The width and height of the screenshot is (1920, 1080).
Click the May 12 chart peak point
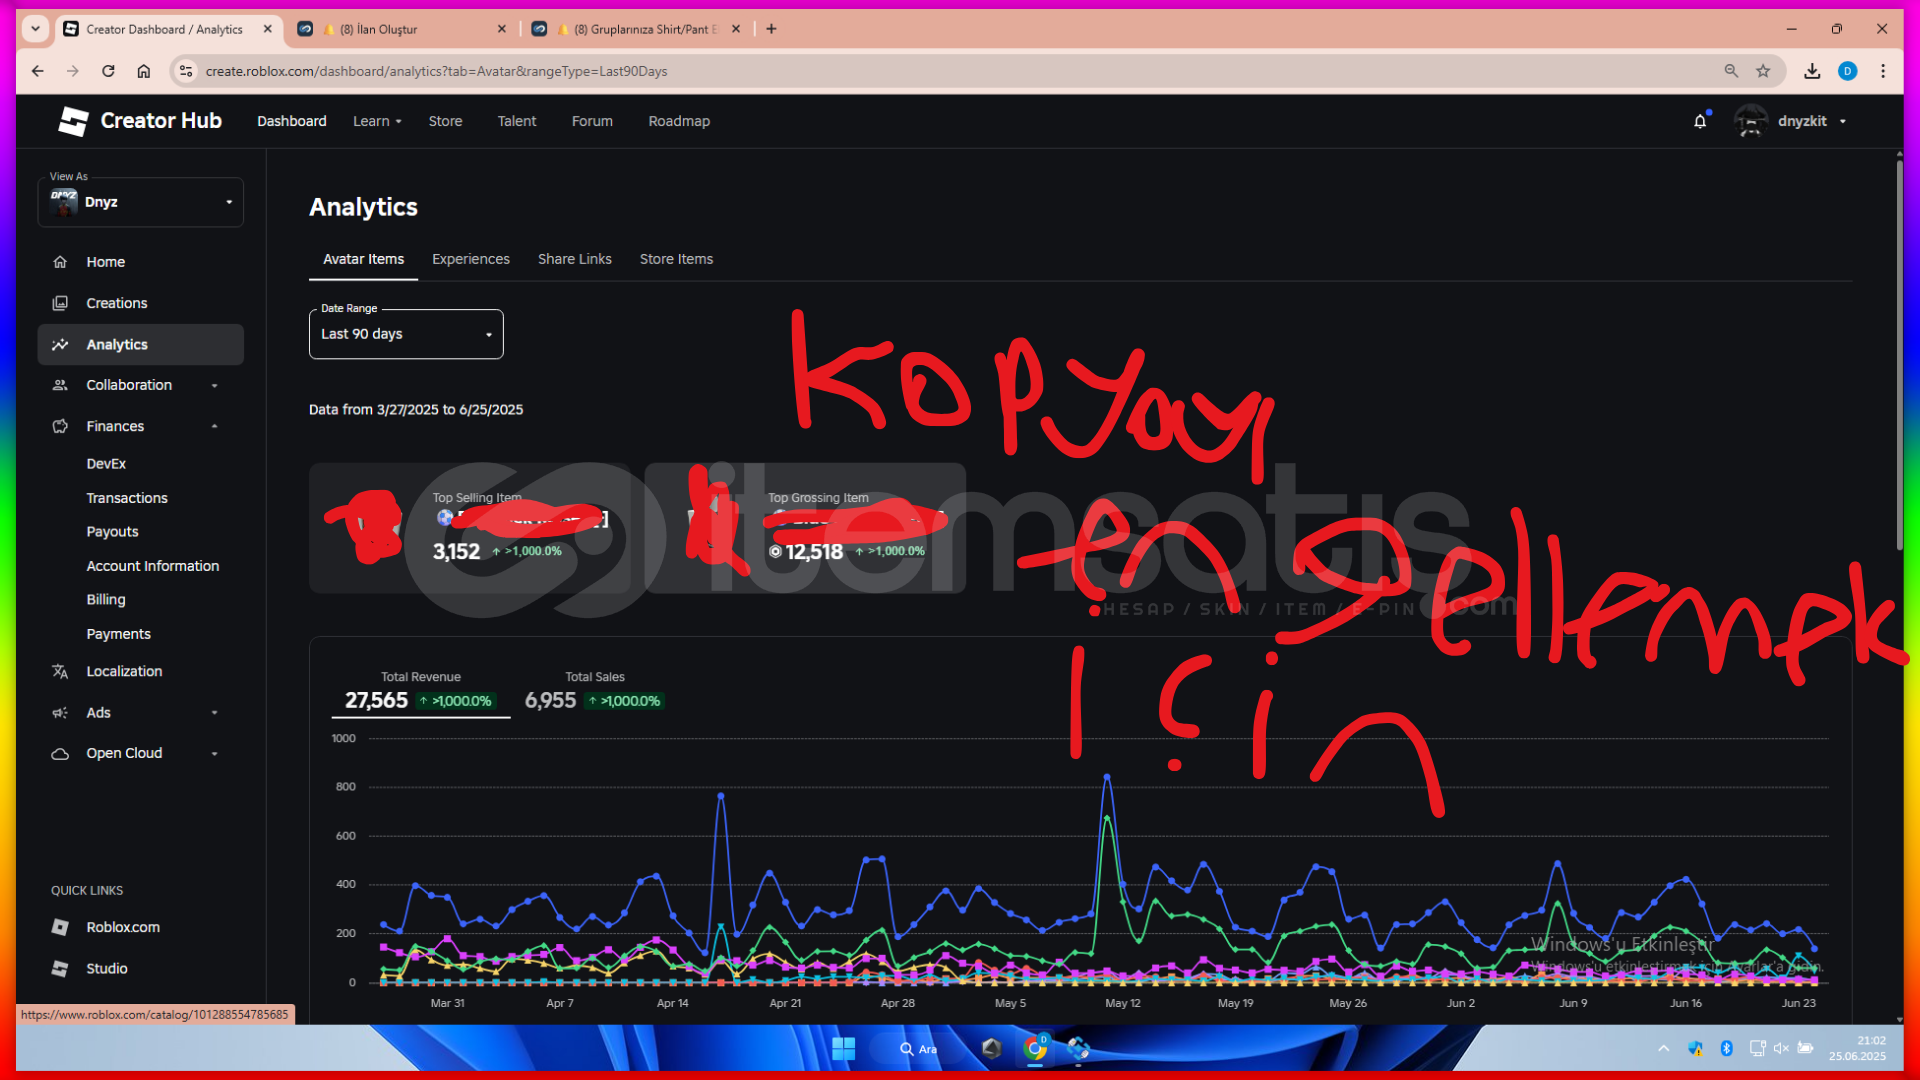(1107, 776)
